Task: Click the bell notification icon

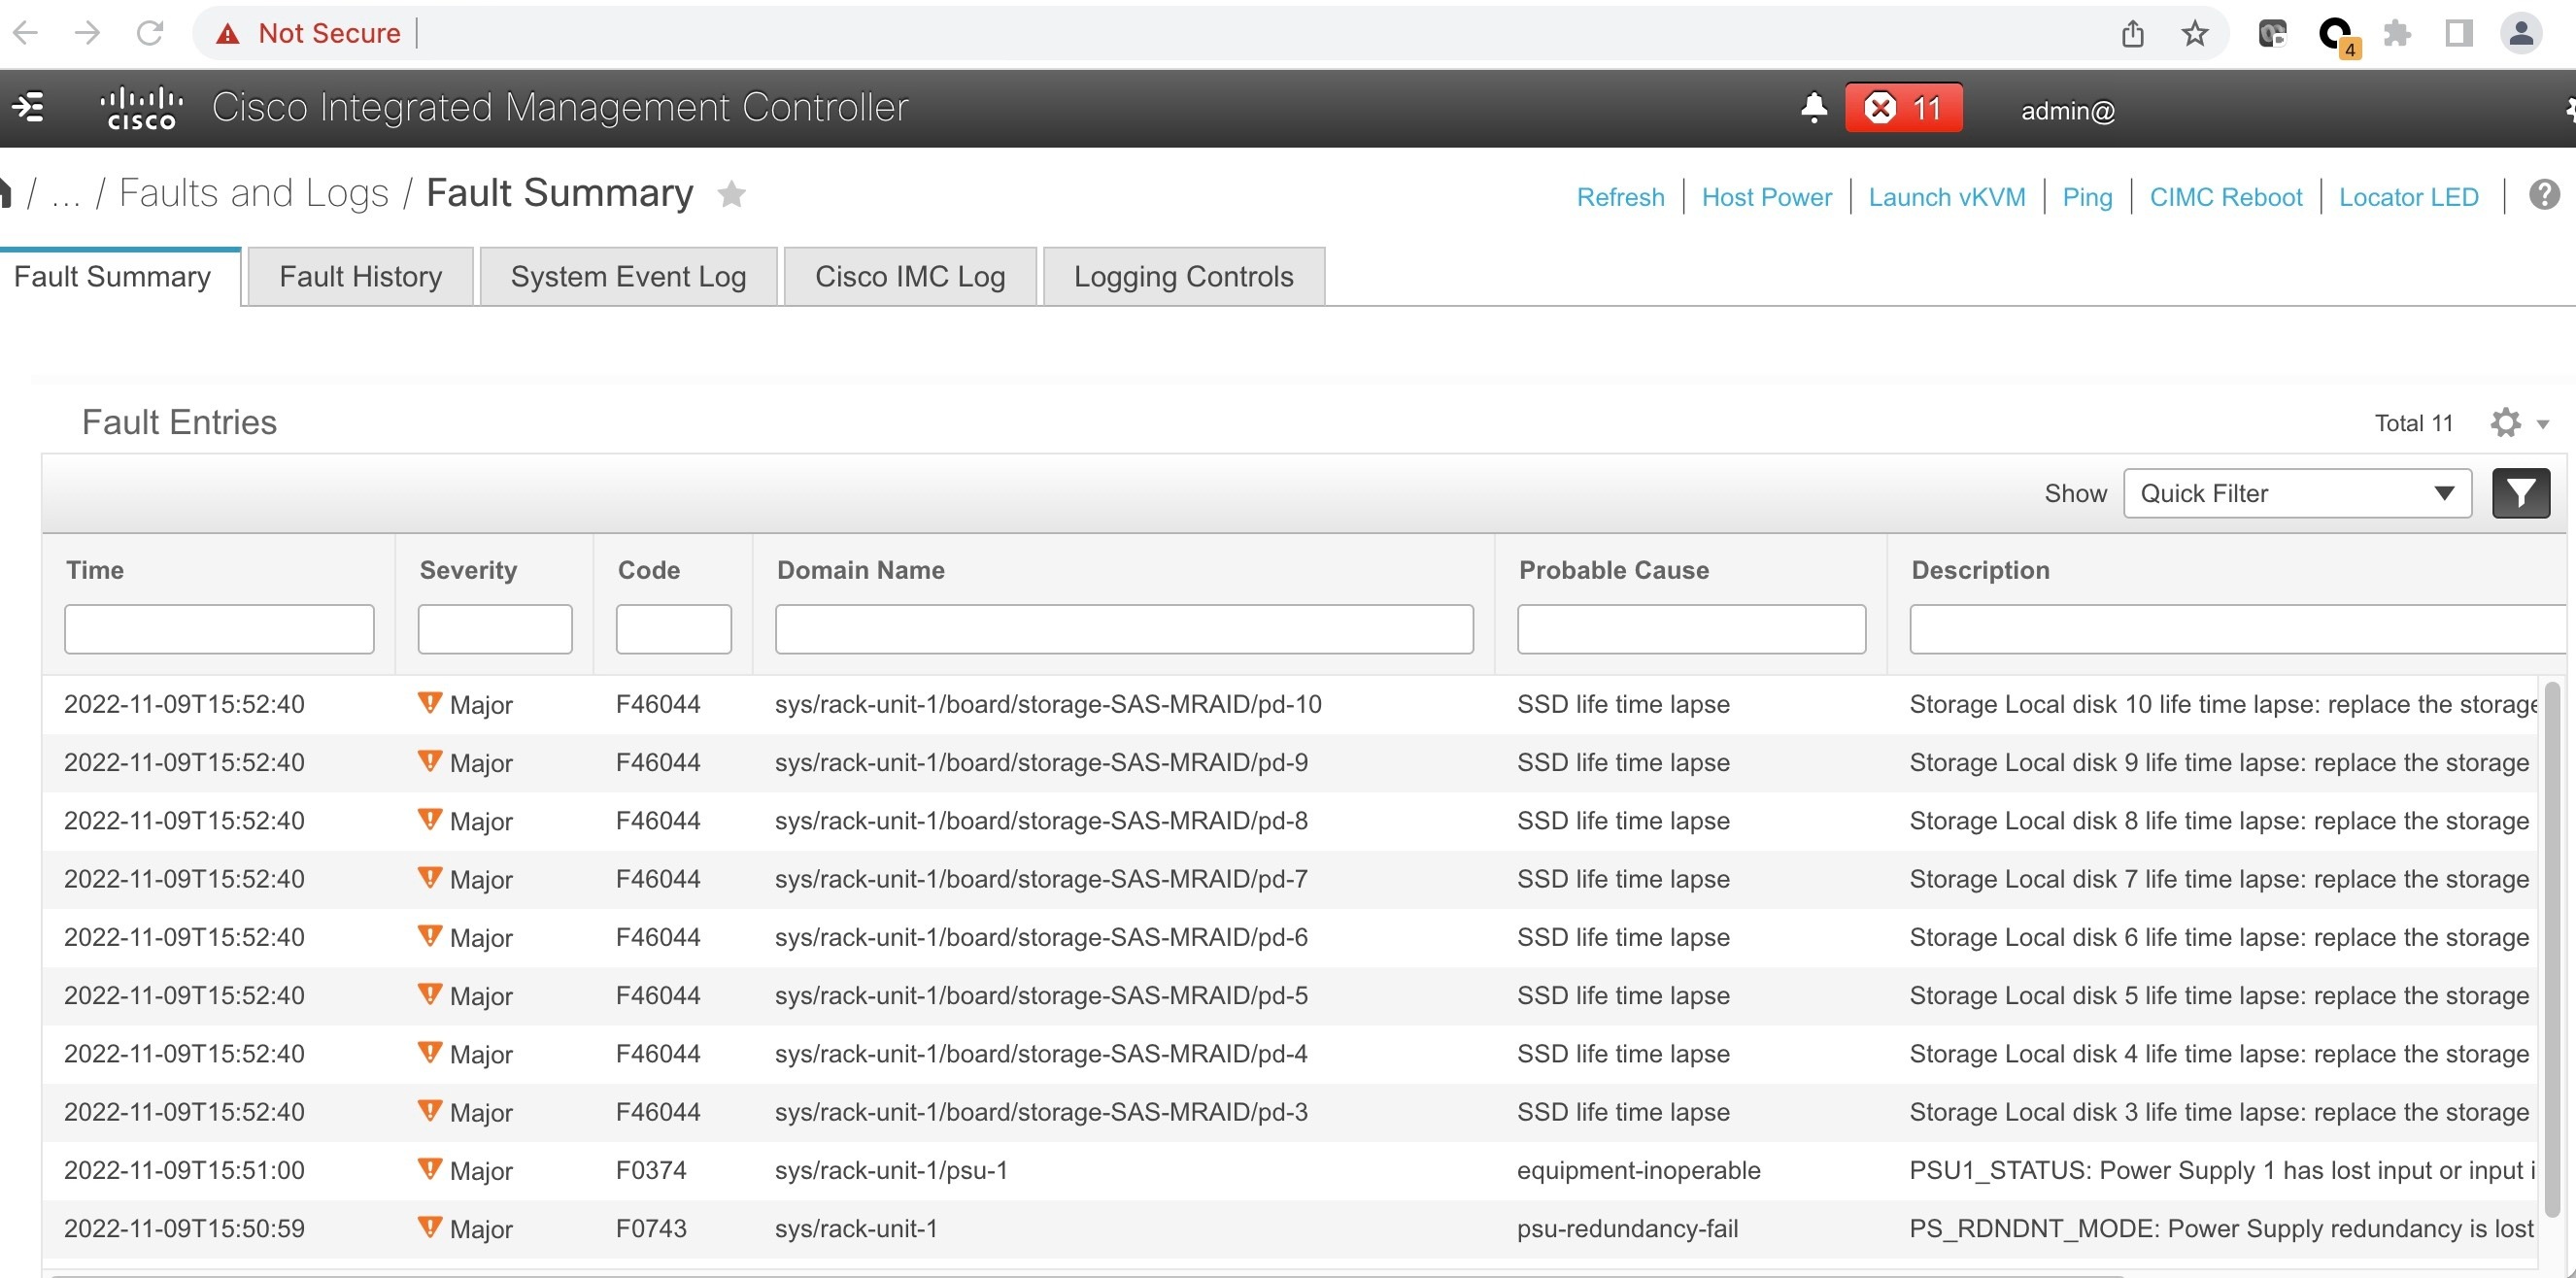Action: pos(1813,108)
